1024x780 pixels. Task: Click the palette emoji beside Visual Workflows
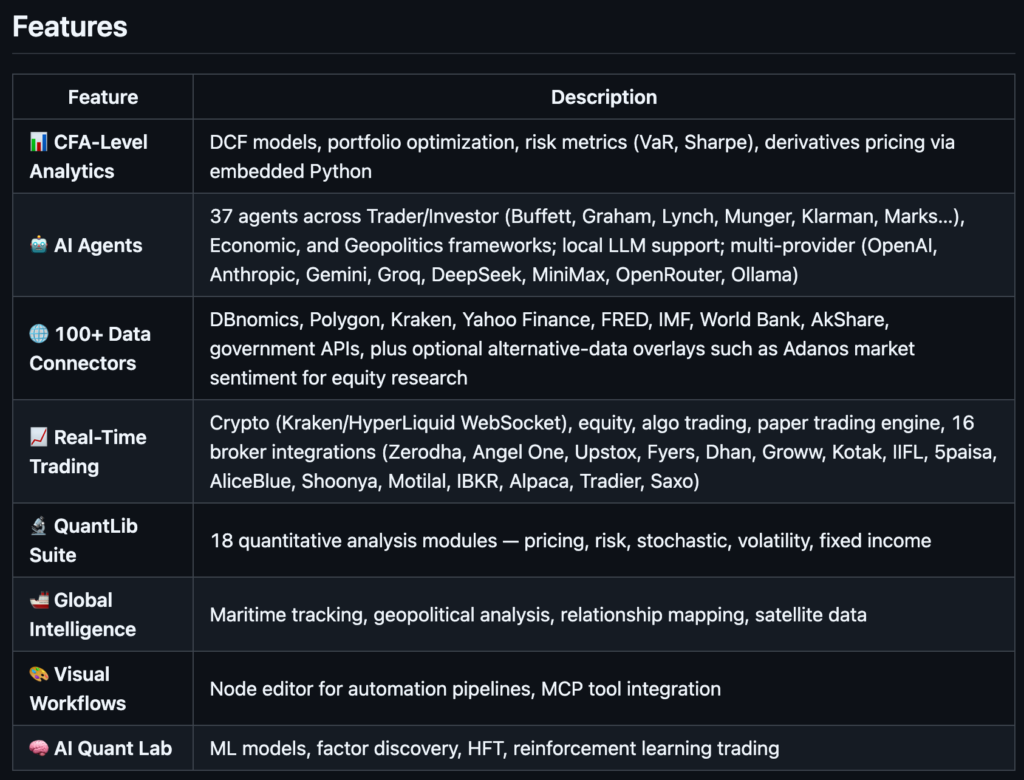[39, 674]
